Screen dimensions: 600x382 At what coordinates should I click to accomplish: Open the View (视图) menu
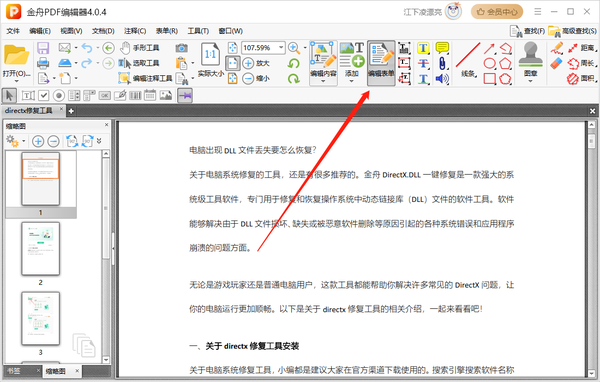[x=71, y=31]
